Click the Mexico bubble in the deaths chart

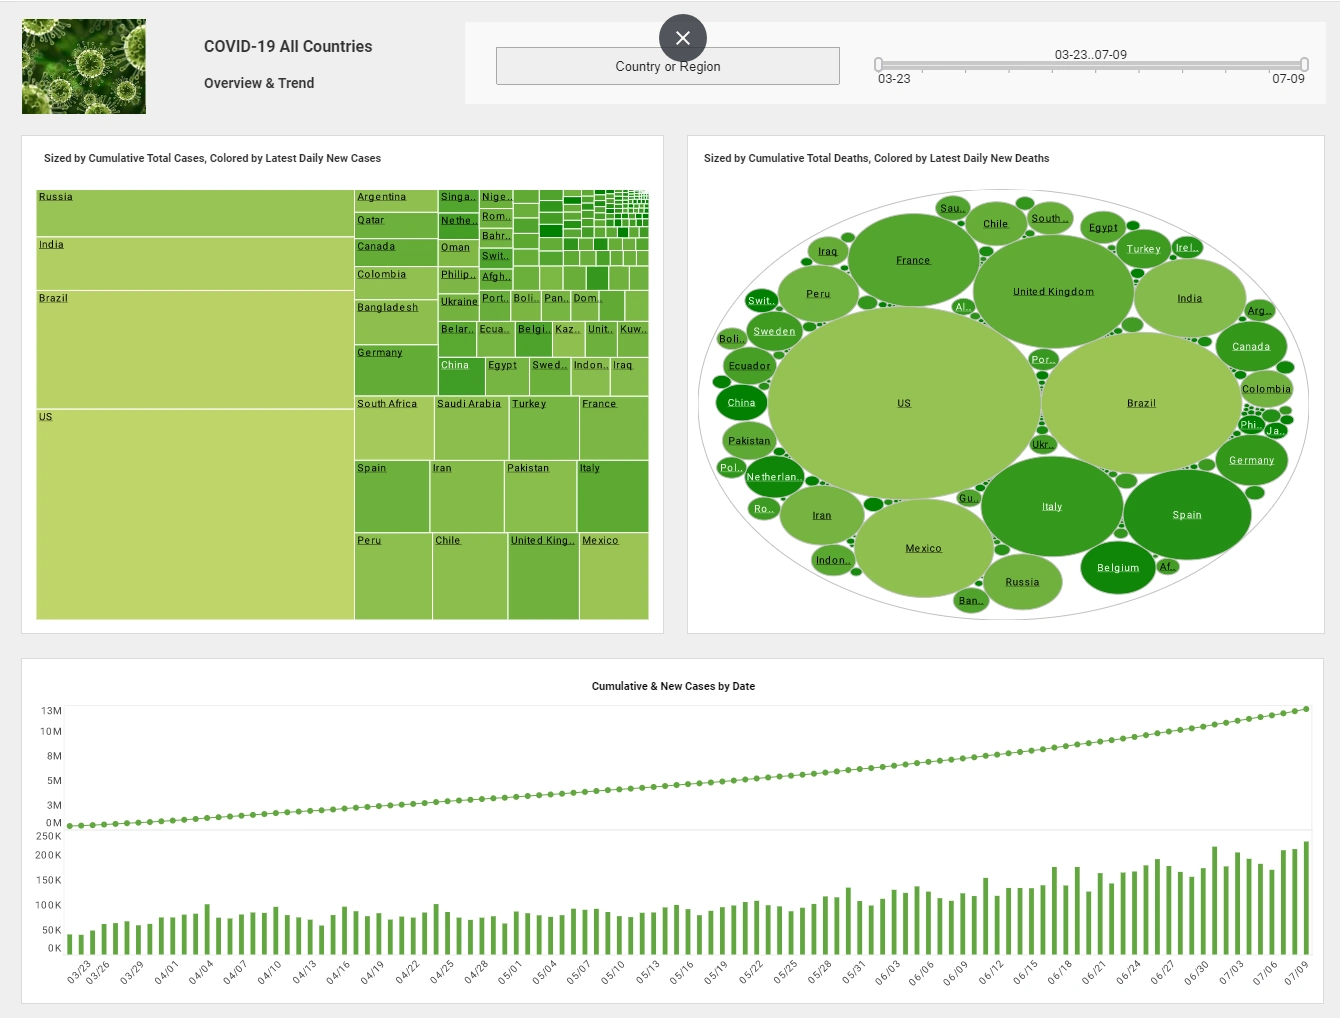[923, 548]
